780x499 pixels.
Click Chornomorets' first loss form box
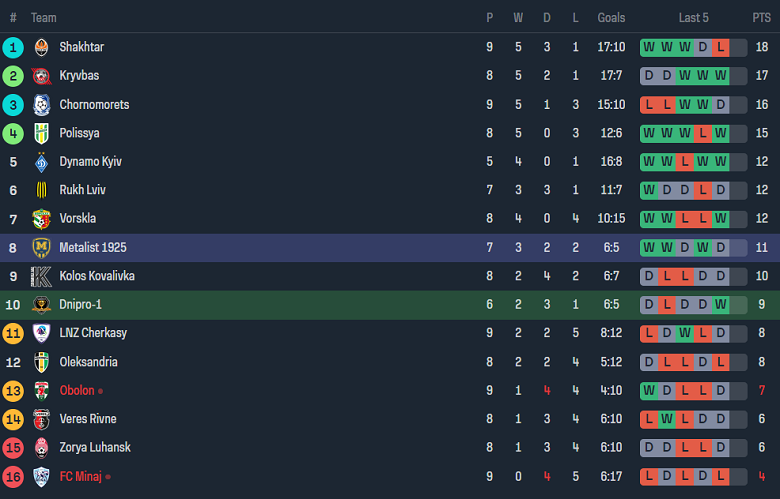tap(649, 104)
